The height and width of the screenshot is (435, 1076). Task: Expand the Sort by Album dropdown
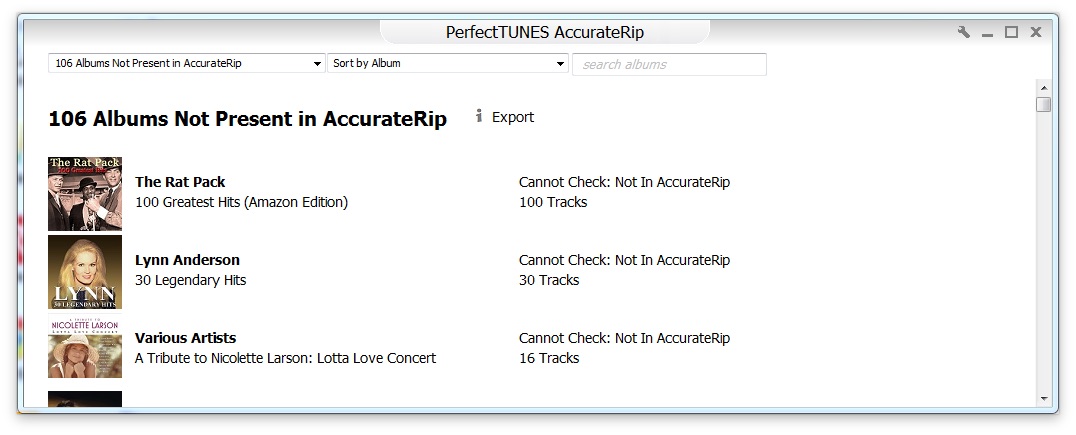click(x=448, y=63)
